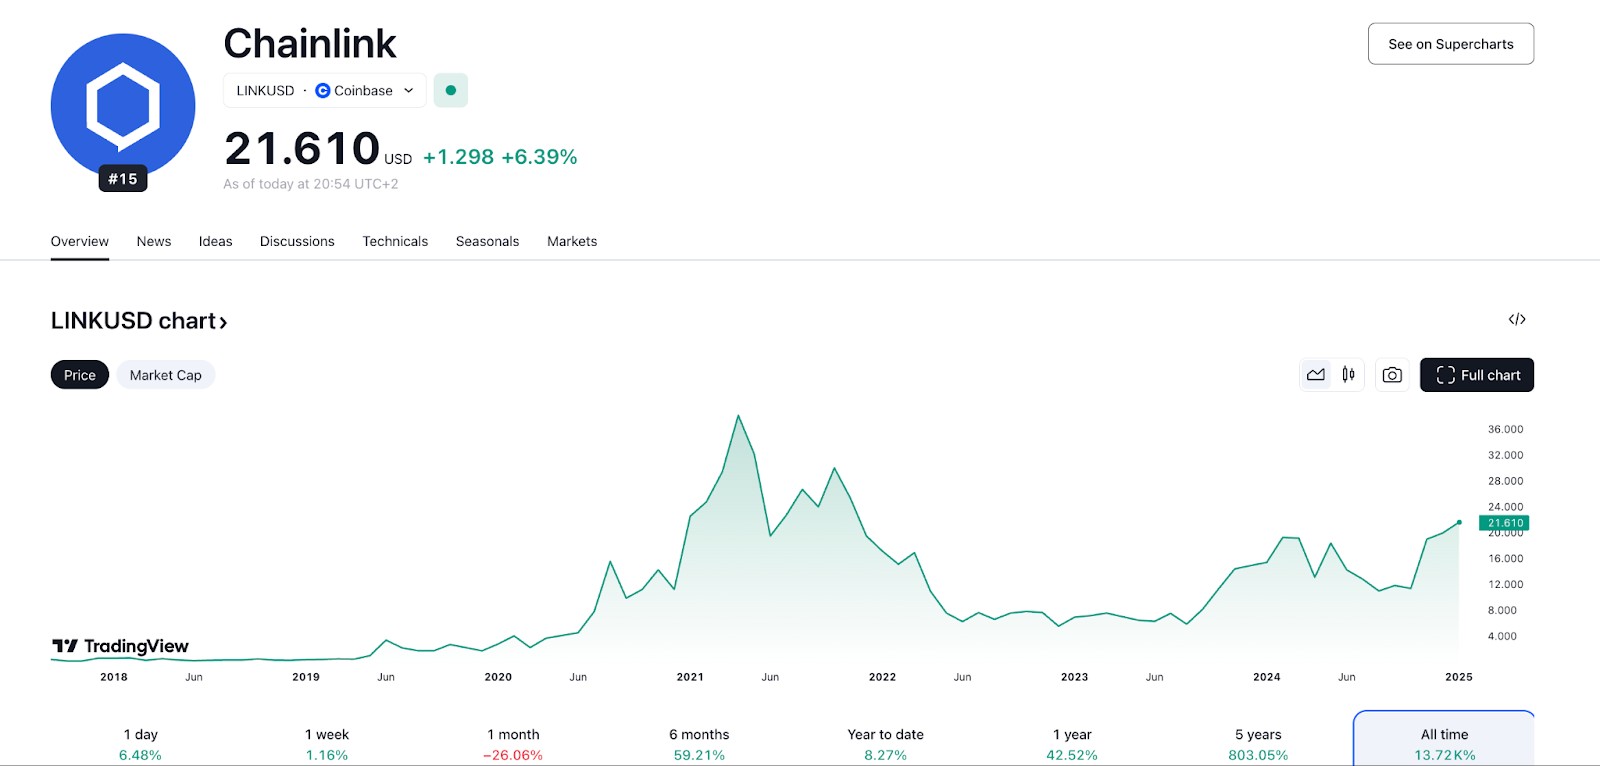This screenshot has height=766, width=1600.
Task: Open the Technicals tab
Action: 395,241
